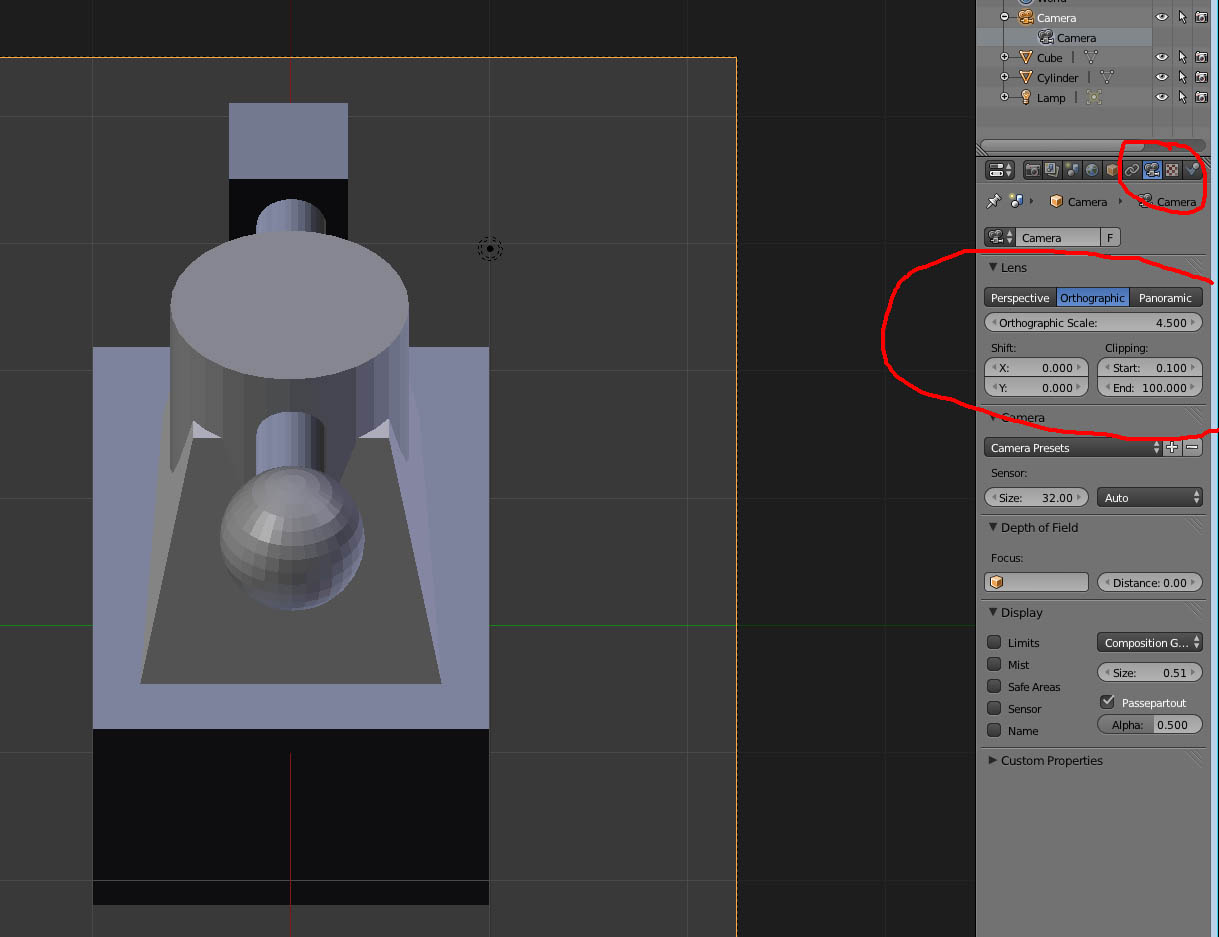The width and height of the screenshot is (1219, 937).
Task: Toggle the pin icon in properties breadcrumb
Action: 993,201
